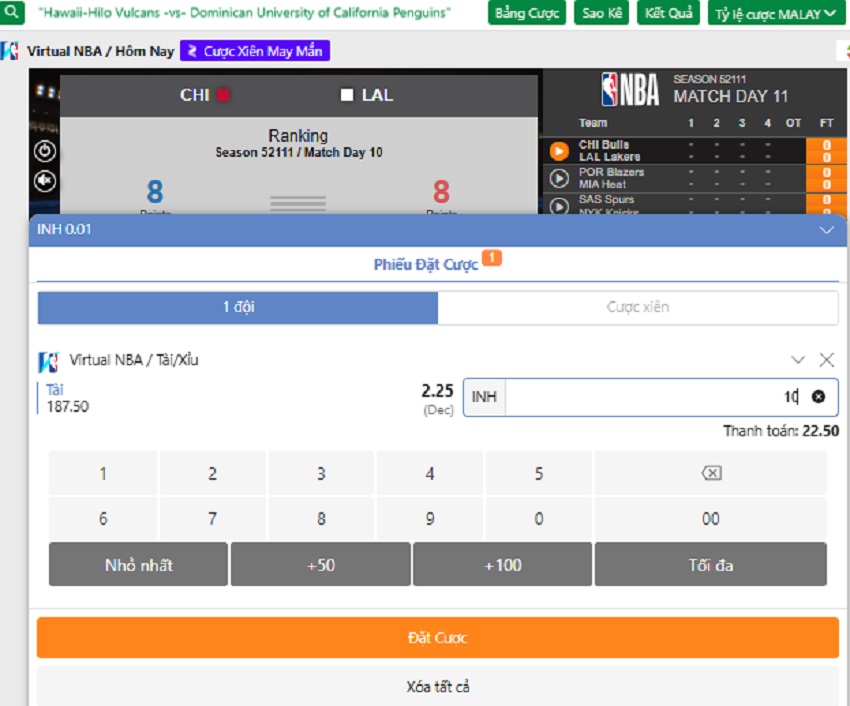Place the bet with Đặt Cược
Screen dimensions: 850x706
pyautogui.click(x=437, y=638)
